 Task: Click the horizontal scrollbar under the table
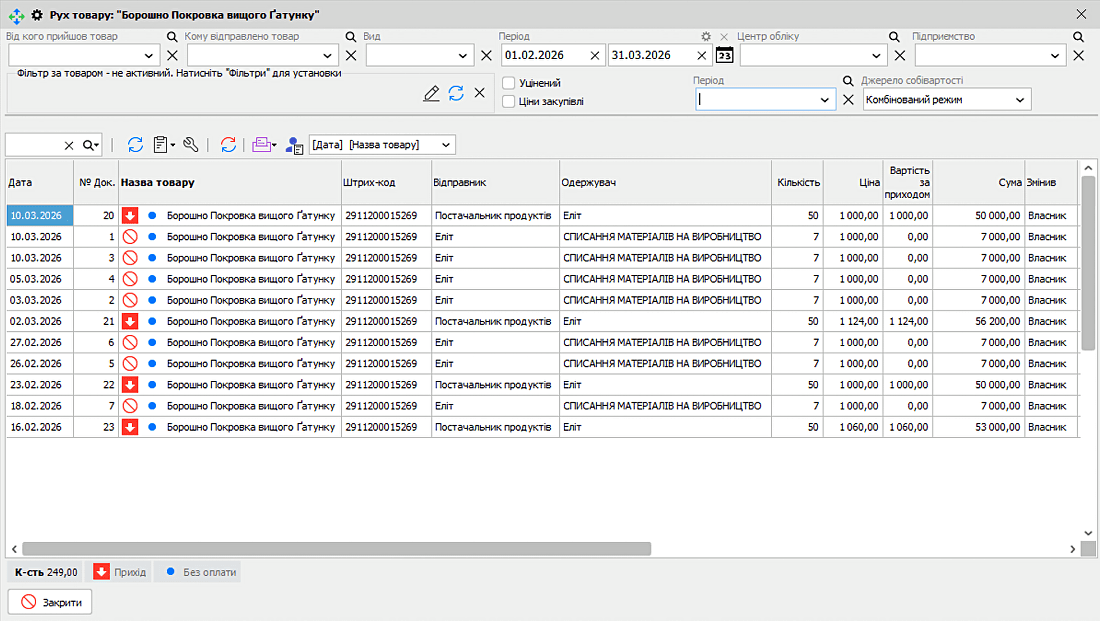tap(336, 549)
